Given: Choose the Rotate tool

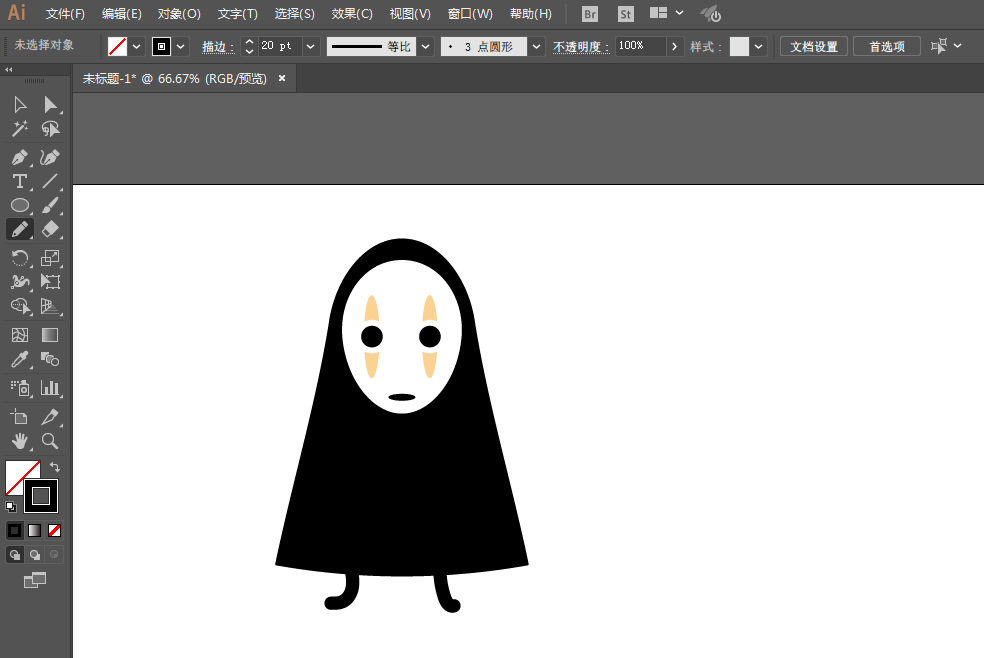Looking at the screenshot, I should pyautogui.click(x=19, y=258).
